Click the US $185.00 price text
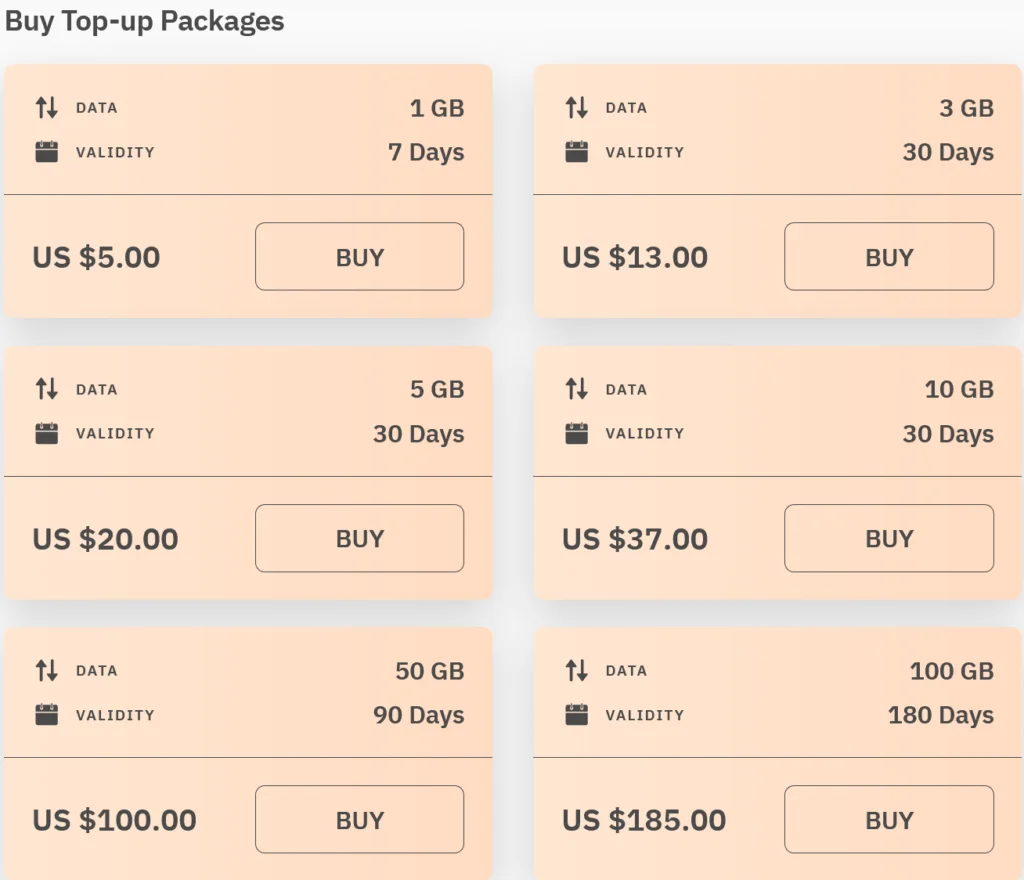The image size is (1024, 880). [644, 820]
